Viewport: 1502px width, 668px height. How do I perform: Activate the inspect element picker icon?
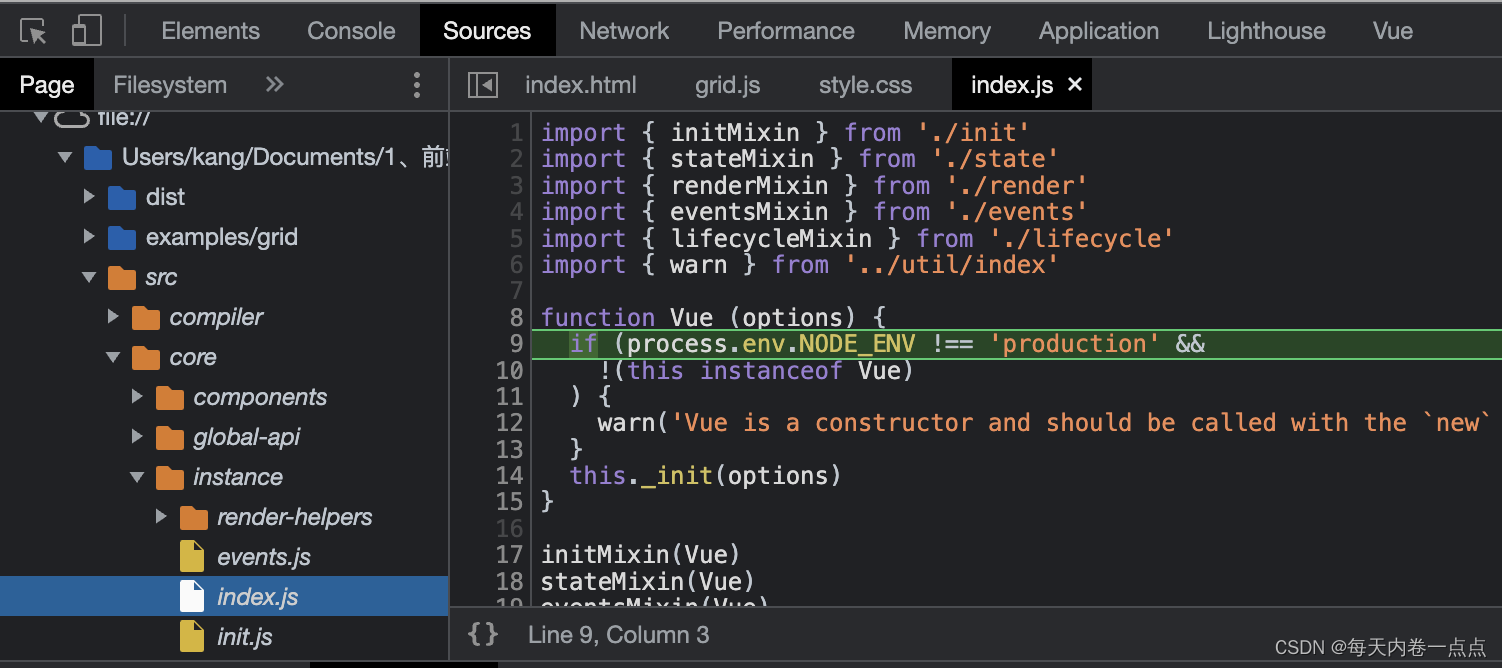[34, 31]
